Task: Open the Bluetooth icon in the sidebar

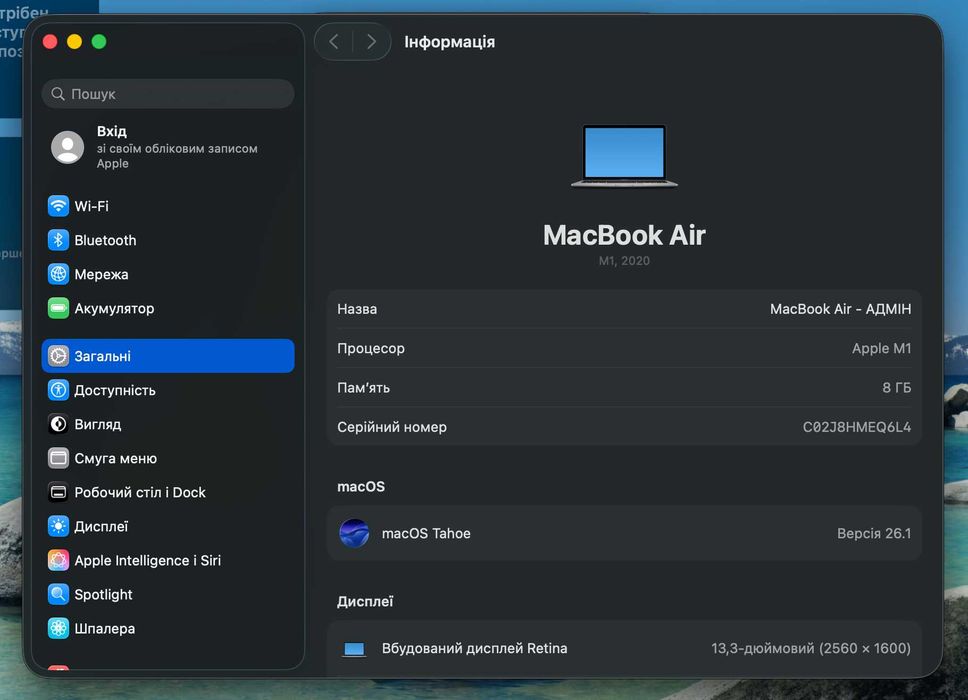Action: click(58, 240)
